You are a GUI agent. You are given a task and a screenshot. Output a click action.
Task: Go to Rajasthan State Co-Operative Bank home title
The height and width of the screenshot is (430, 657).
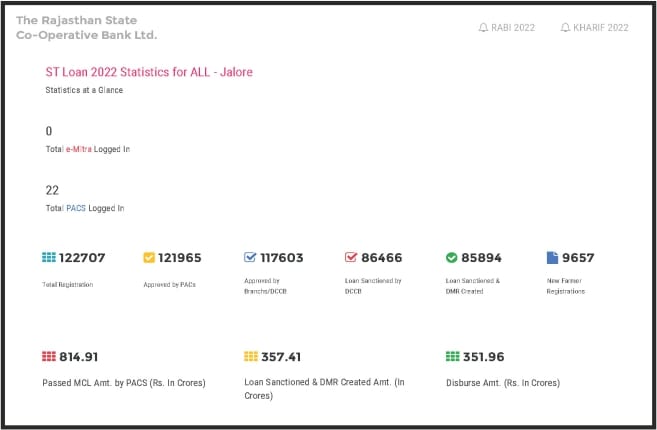click(x=86, y=28)
